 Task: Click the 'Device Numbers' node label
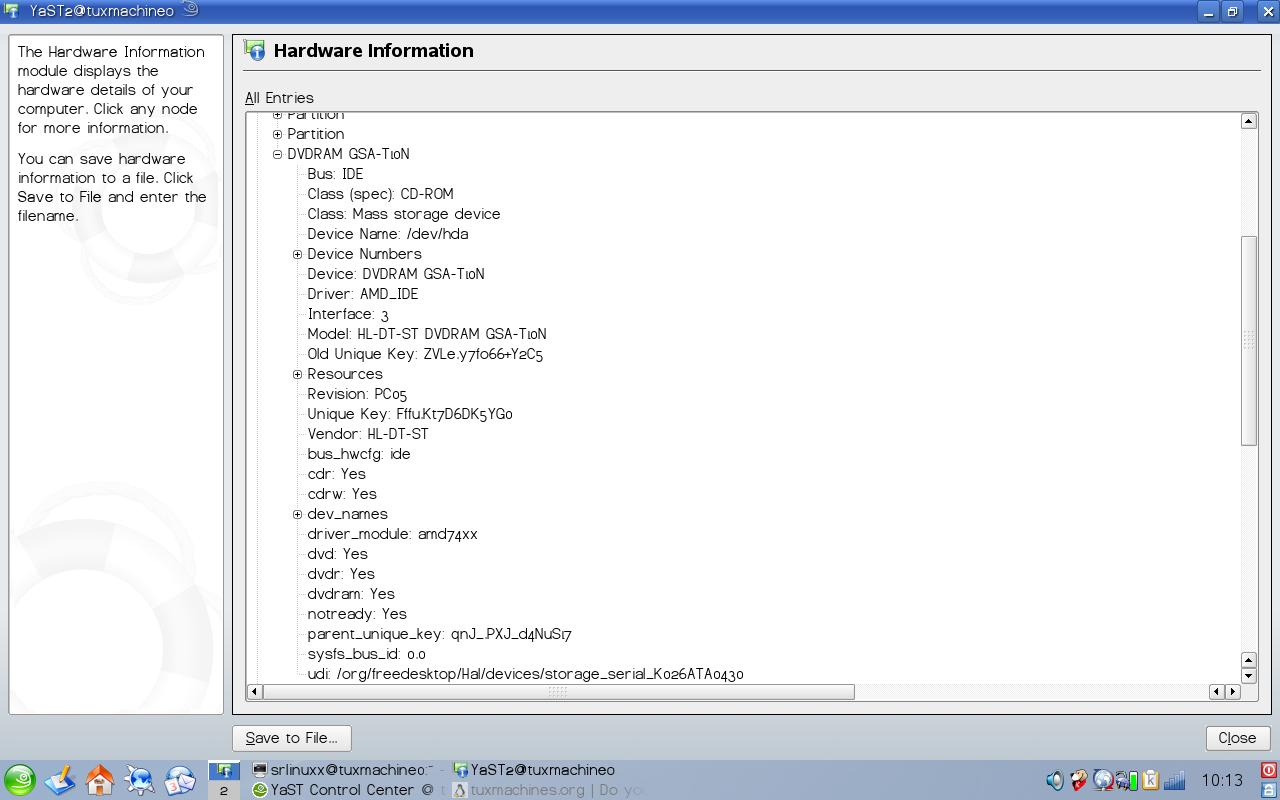(364, 254)
